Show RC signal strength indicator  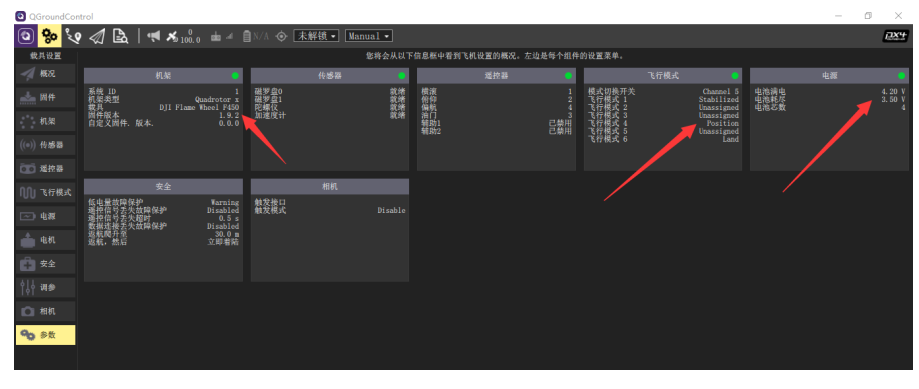(x=222, y=36)
